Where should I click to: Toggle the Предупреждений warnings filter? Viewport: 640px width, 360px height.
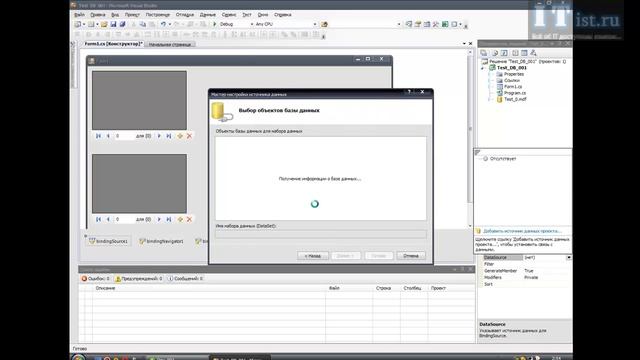[x=139, y=278]
